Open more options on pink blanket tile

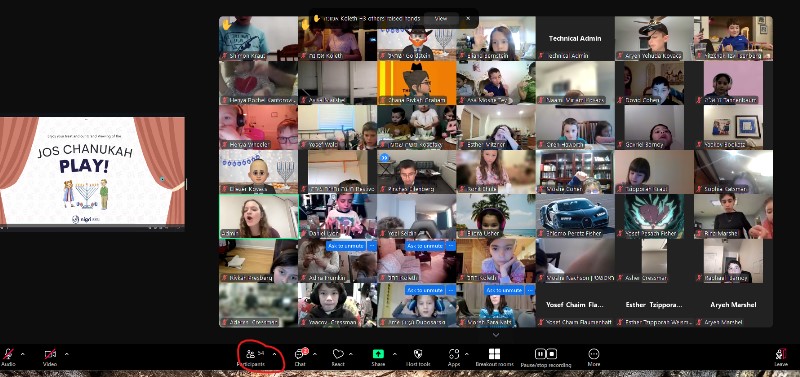click(451, 246)
